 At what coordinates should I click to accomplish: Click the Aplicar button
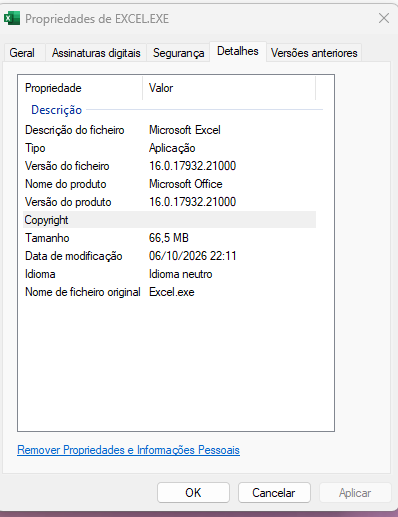[355, 493]
